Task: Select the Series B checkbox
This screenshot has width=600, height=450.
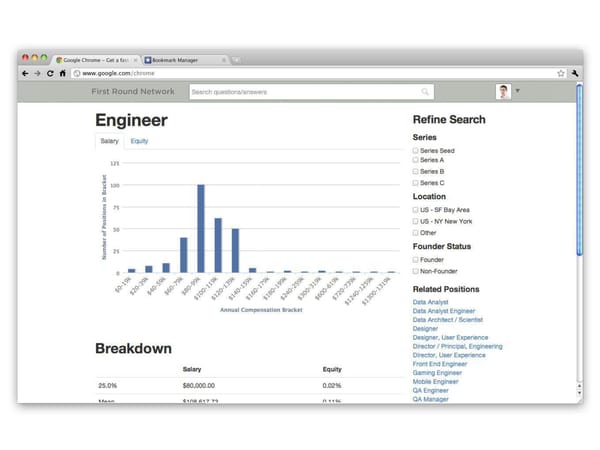Action: point(416,172)
